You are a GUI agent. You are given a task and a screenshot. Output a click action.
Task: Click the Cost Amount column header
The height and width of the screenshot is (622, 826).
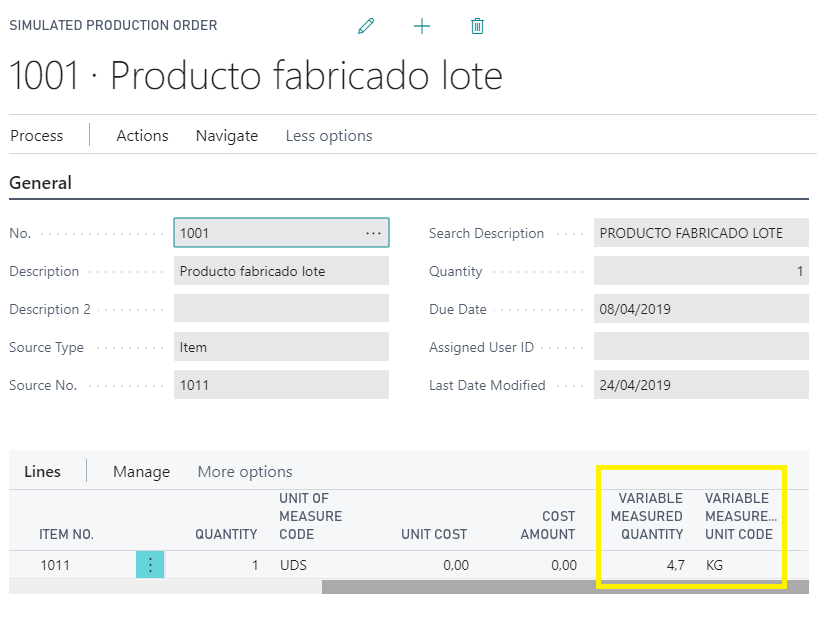tap(548, 525)
